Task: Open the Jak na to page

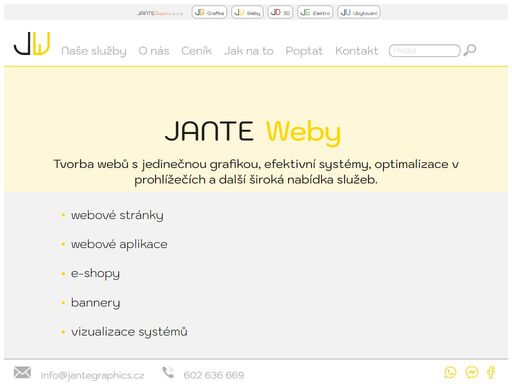Action: pos(249,51)
